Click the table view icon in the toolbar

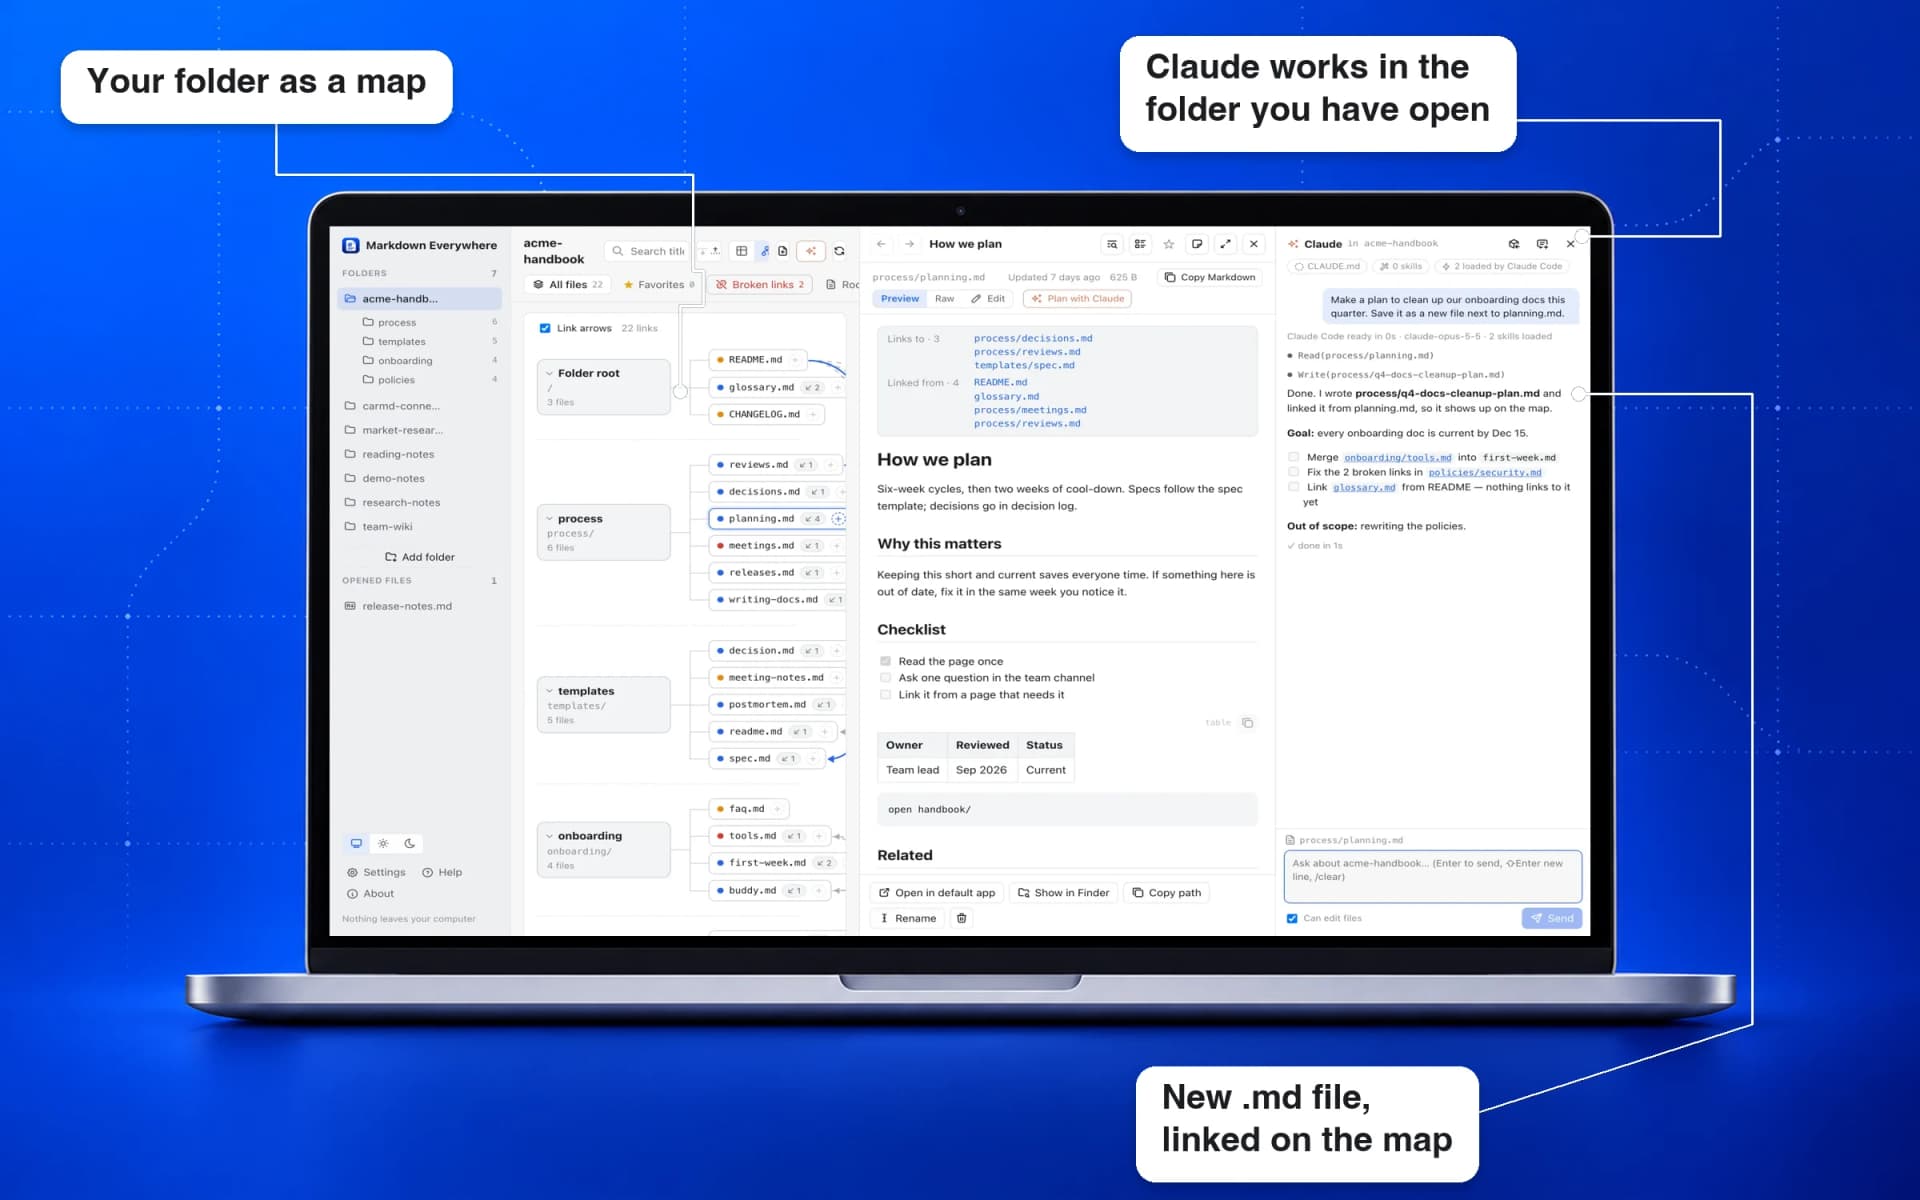point(741,251)
